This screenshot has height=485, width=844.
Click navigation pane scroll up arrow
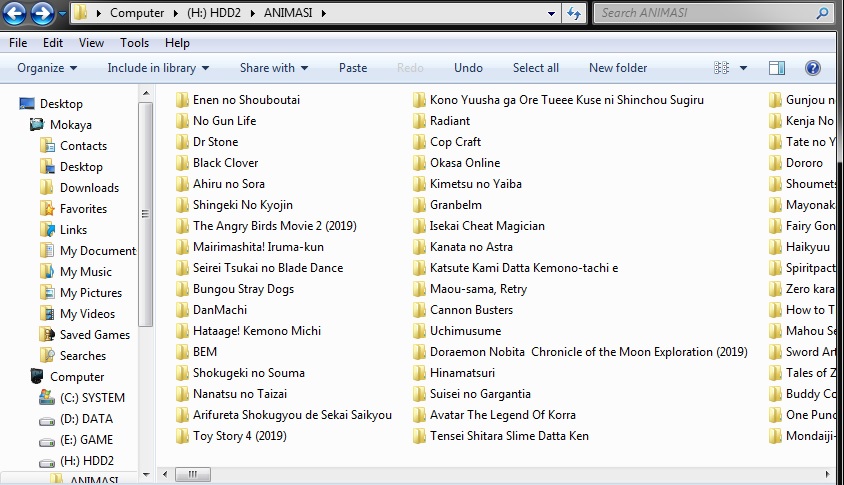(146, 93)
